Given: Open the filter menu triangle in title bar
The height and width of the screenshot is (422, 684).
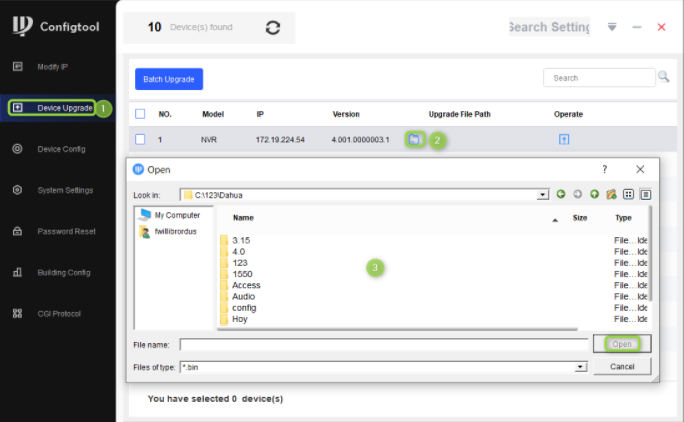Looking at the screenshot, I should click(x=612, y=27).
